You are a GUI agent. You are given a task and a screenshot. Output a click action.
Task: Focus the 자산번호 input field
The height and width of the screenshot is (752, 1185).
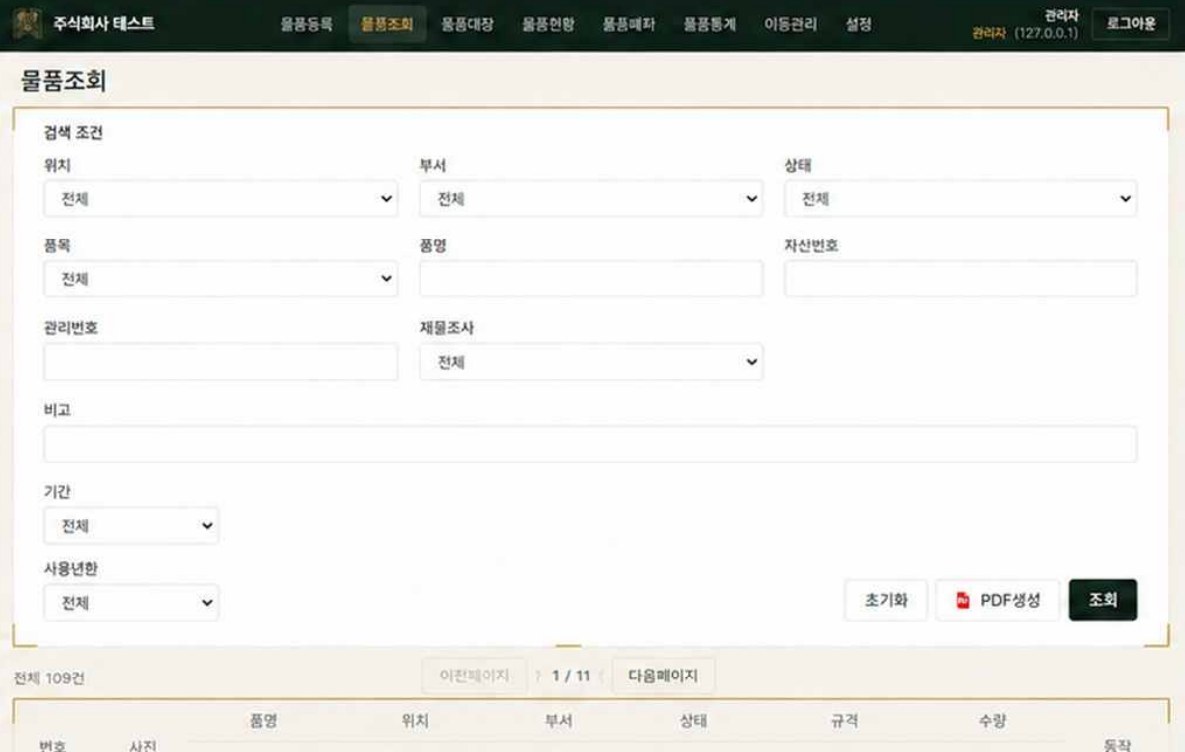[961, 279]
